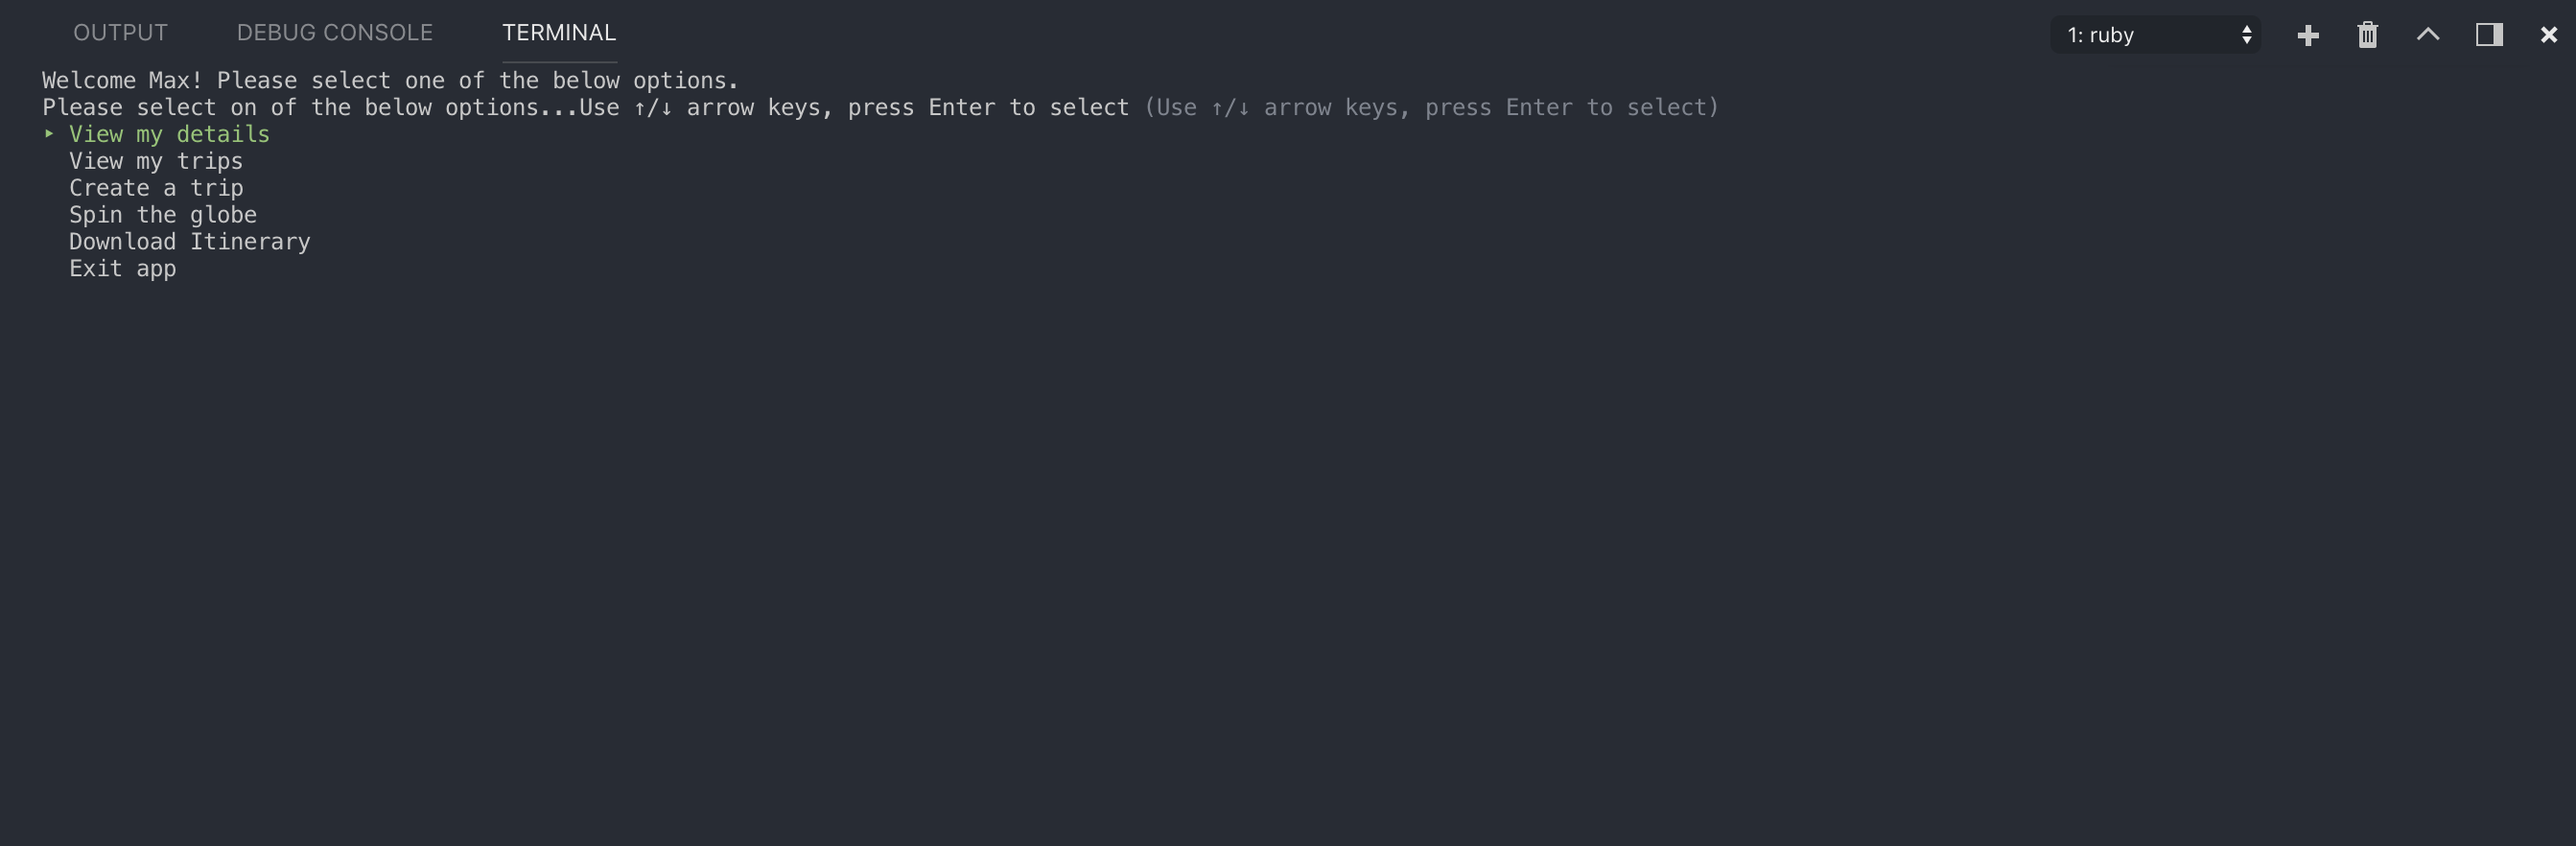Choose 'View my trips' menu option
2576x846 pixels.
point(156,161)
